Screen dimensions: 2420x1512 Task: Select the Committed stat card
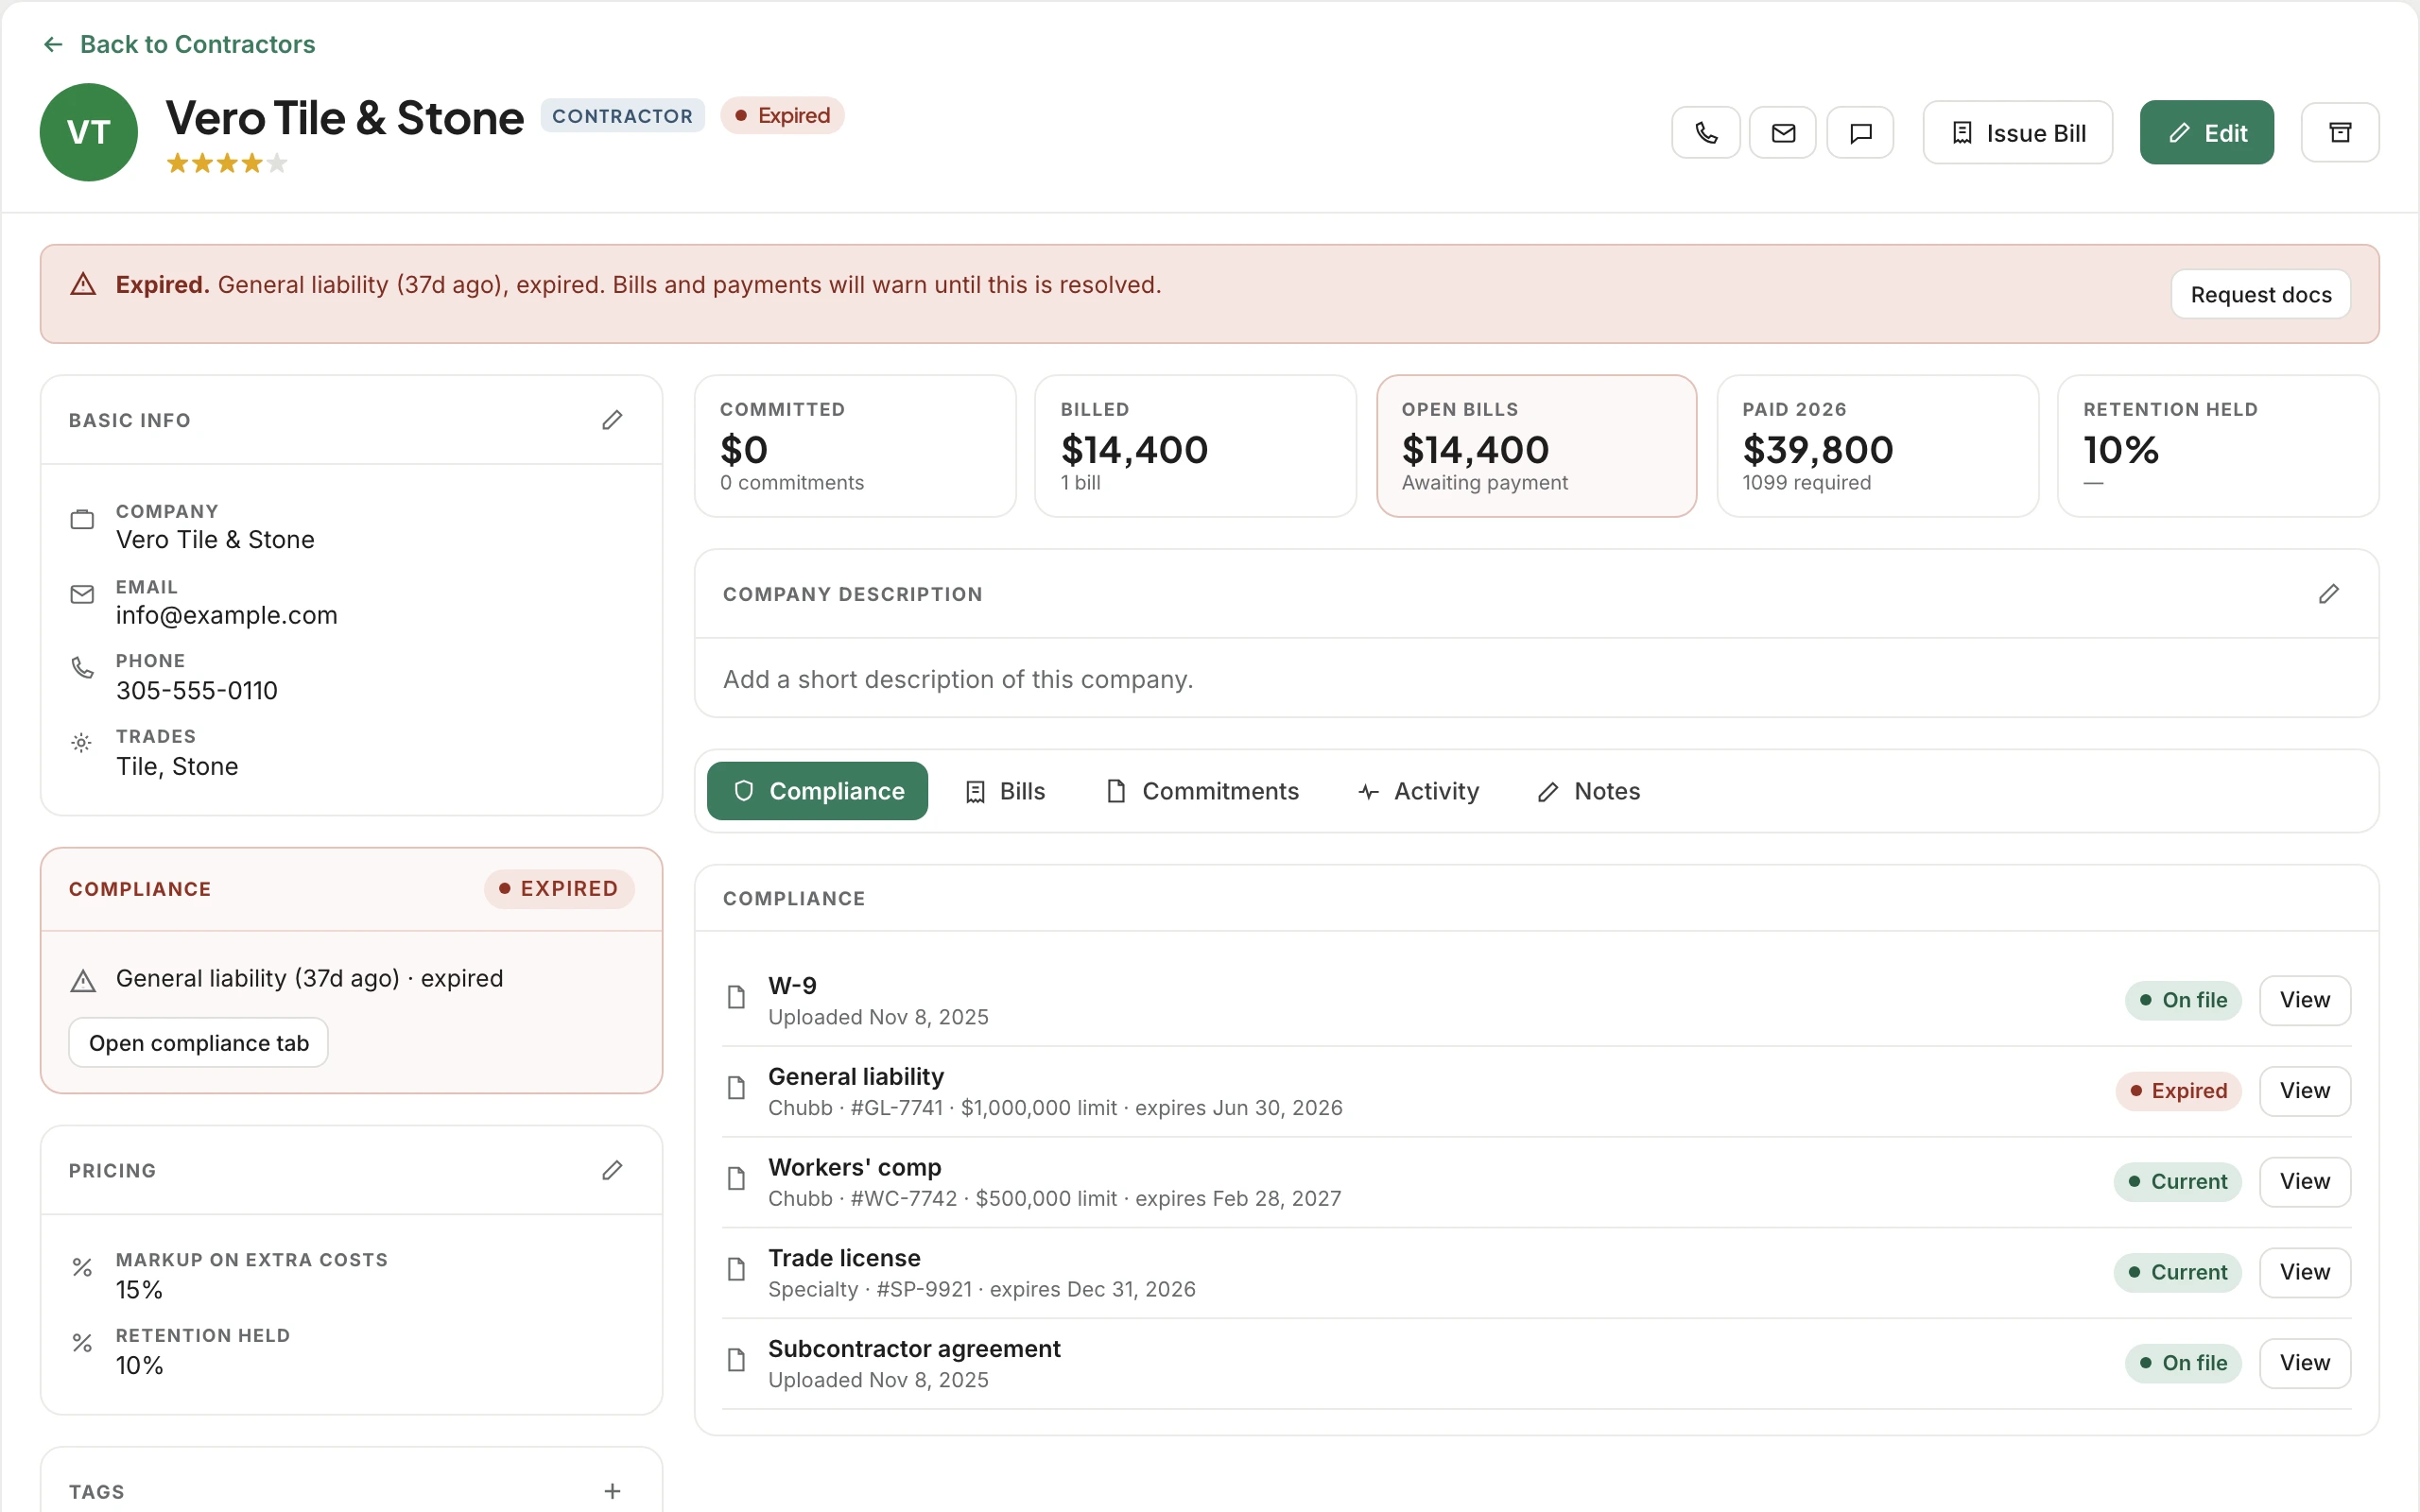(855, 446)
